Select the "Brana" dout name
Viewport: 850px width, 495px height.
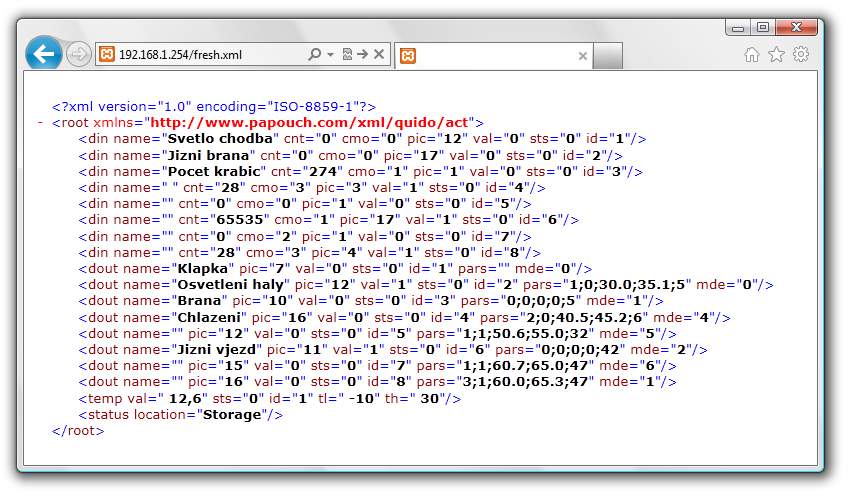click(x=199, y=300)
